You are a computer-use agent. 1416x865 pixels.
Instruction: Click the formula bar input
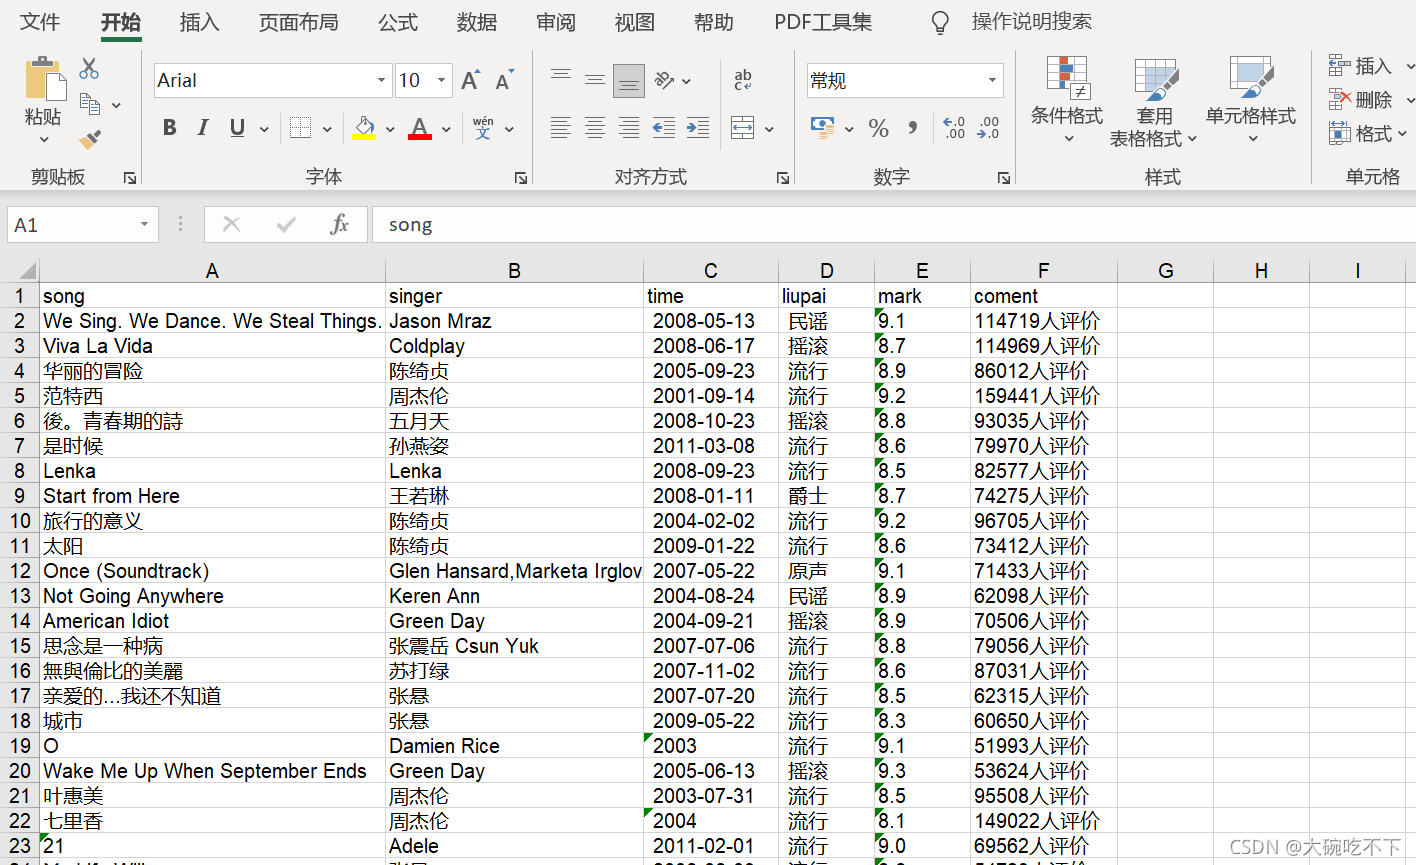click(894, 225)
